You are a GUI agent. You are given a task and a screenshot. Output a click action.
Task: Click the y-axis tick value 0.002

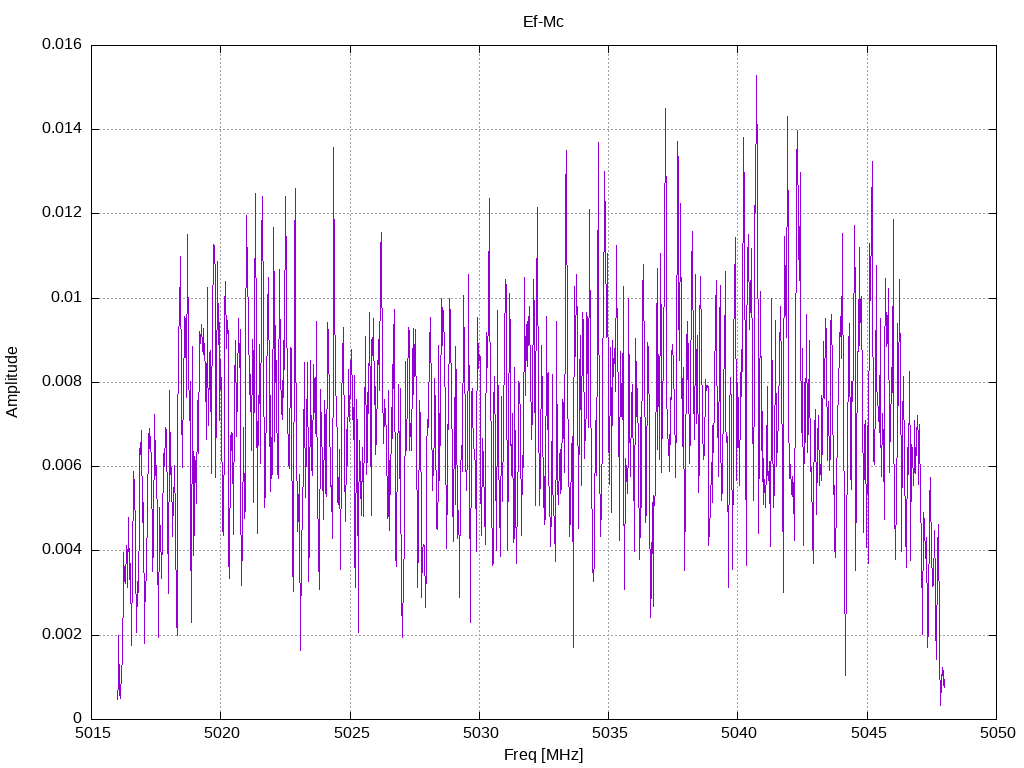(x=62, y=635)
